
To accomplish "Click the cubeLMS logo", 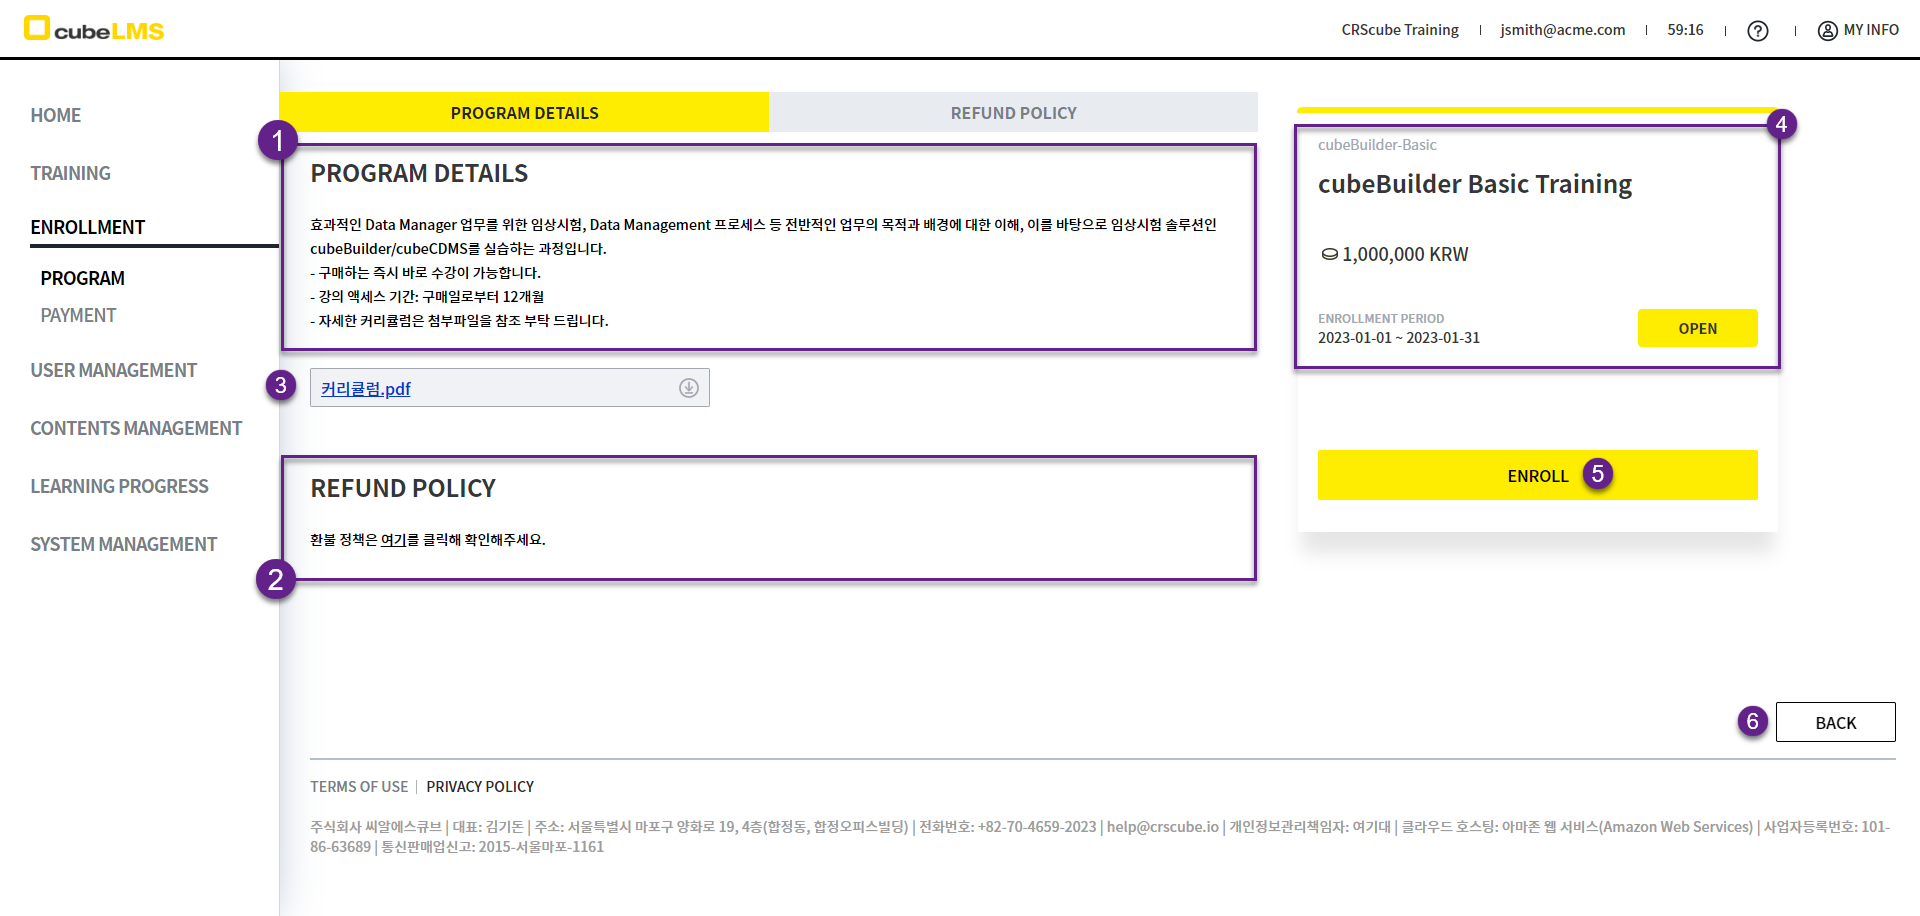I will (94, 29).
